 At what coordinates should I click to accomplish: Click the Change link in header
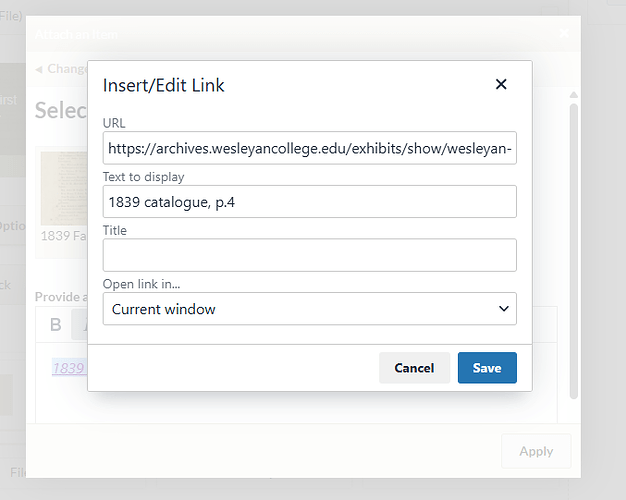(x=66, y=69)
